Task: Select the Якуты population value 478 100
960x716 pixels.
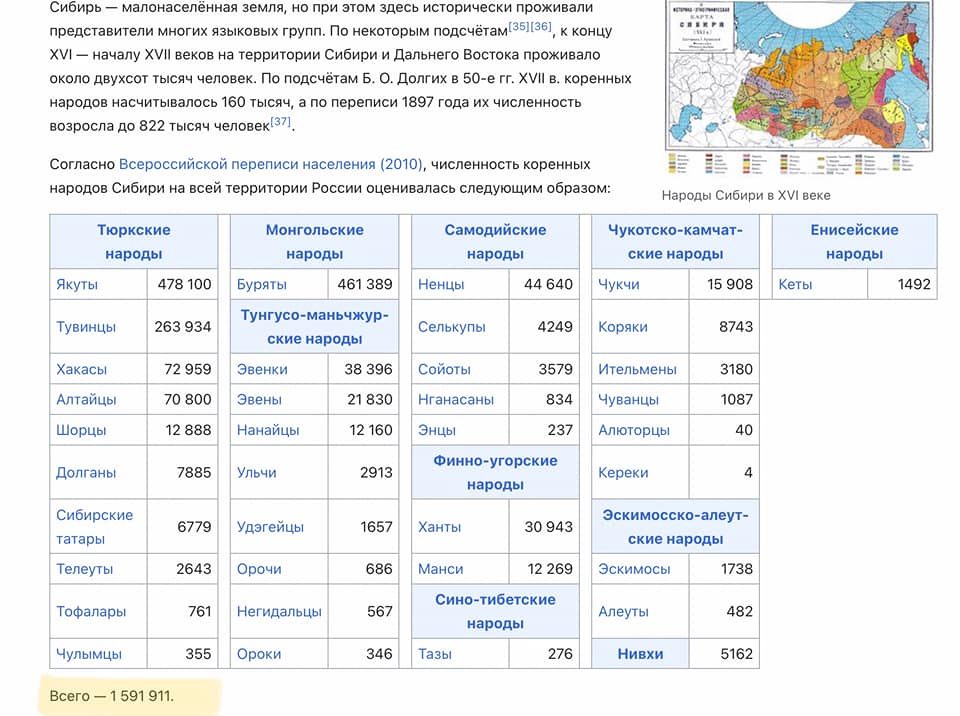Action: 184,284
